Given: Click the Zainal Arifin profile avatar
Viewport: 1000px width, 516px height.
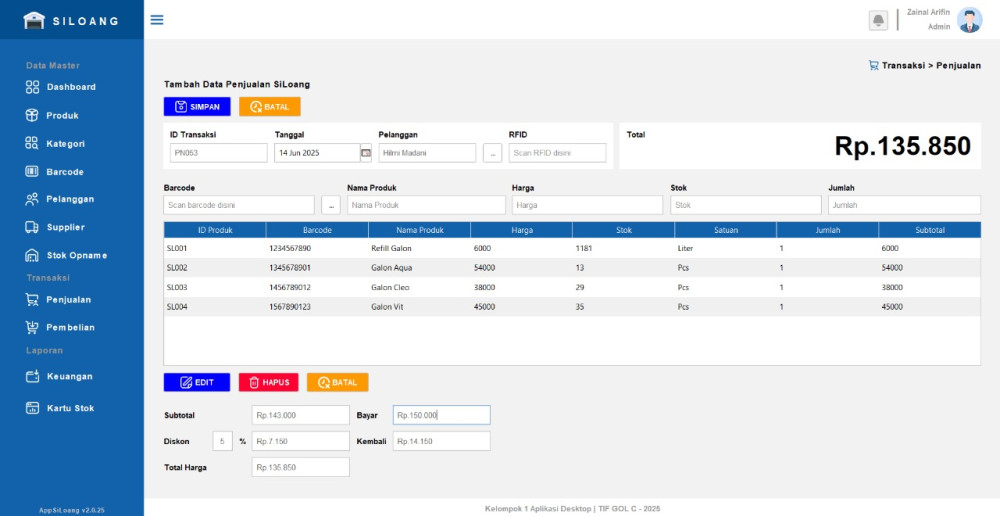Looking at the screenshot, I should click(969, 20).
